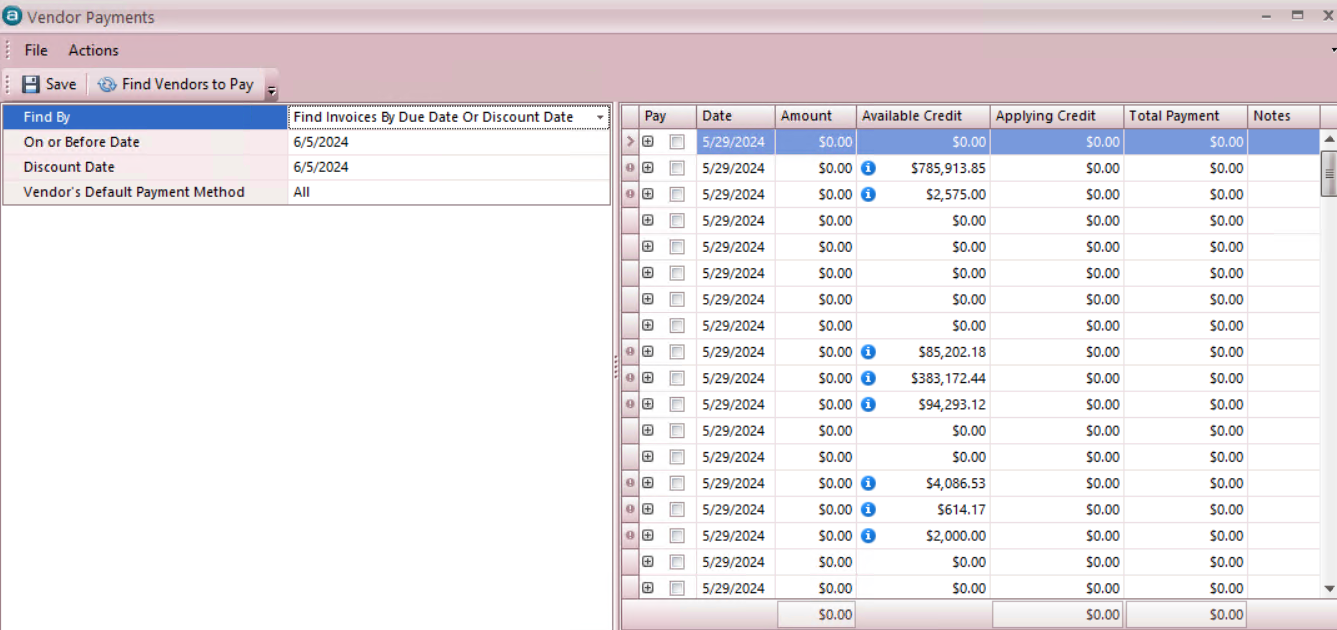Image resolution: width=1337 pixels, height=630 pixels.
Task: Click info icon beside $785,913.85 credit
Action: (868, 168)
